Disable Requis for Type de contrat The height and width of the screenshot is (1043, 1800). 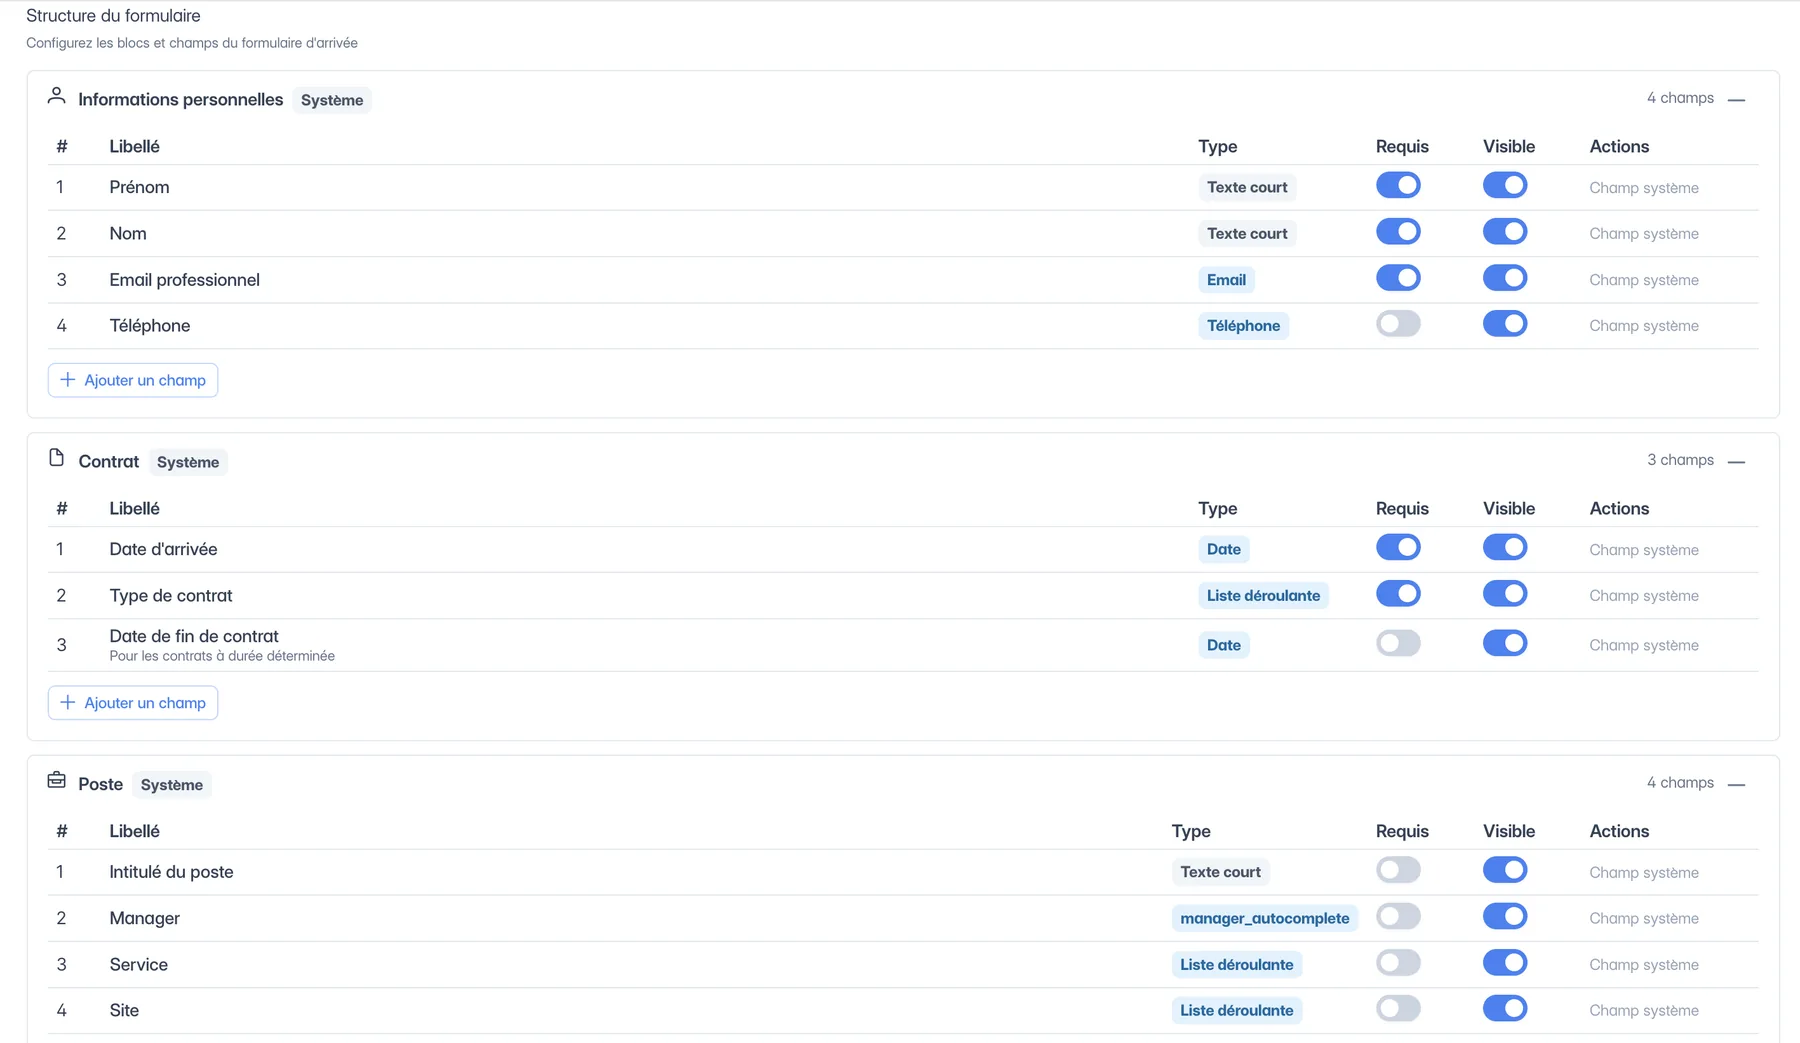(1398, 594)
